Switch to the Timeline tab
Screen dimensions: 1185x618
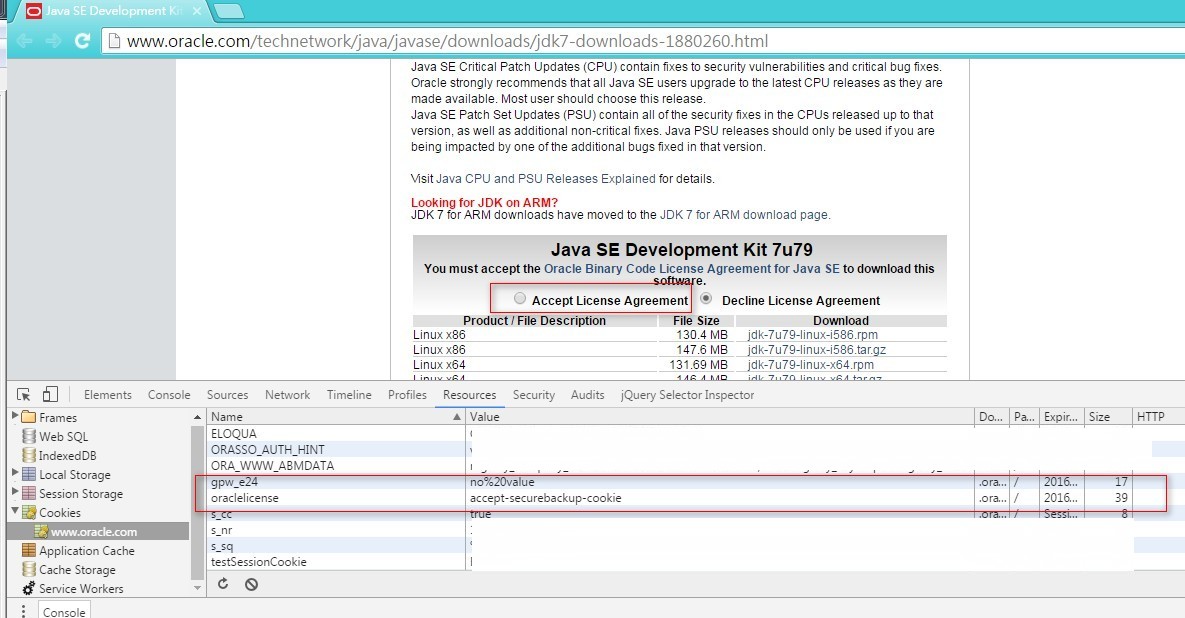click(x=349, y=394)
